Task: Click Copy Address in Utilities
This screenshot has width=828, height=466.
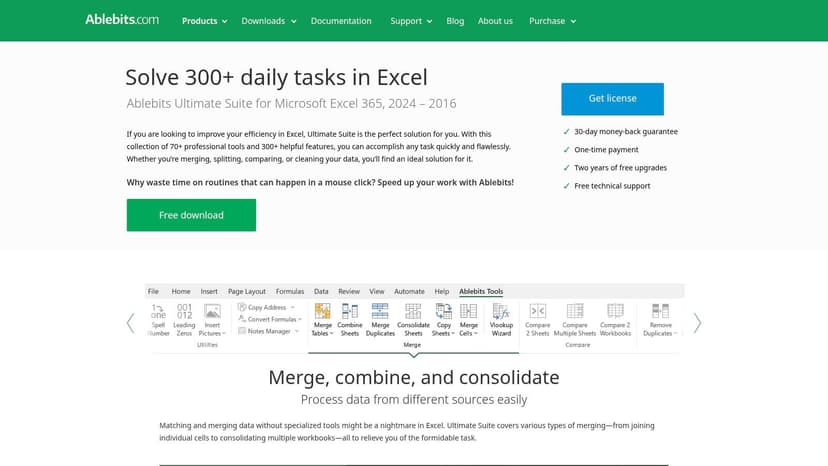Action: coord(266,307)
